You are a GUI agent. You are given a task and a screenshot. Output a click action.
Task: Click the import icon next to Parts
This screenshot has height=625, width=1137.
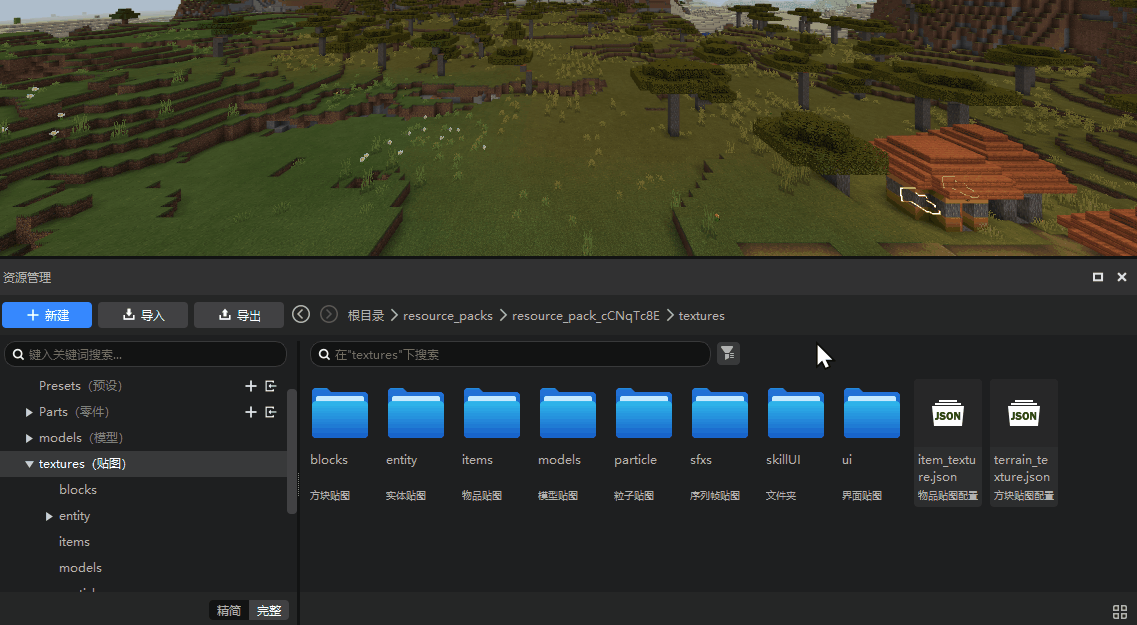pyautogui.click(x=270, y=412)
